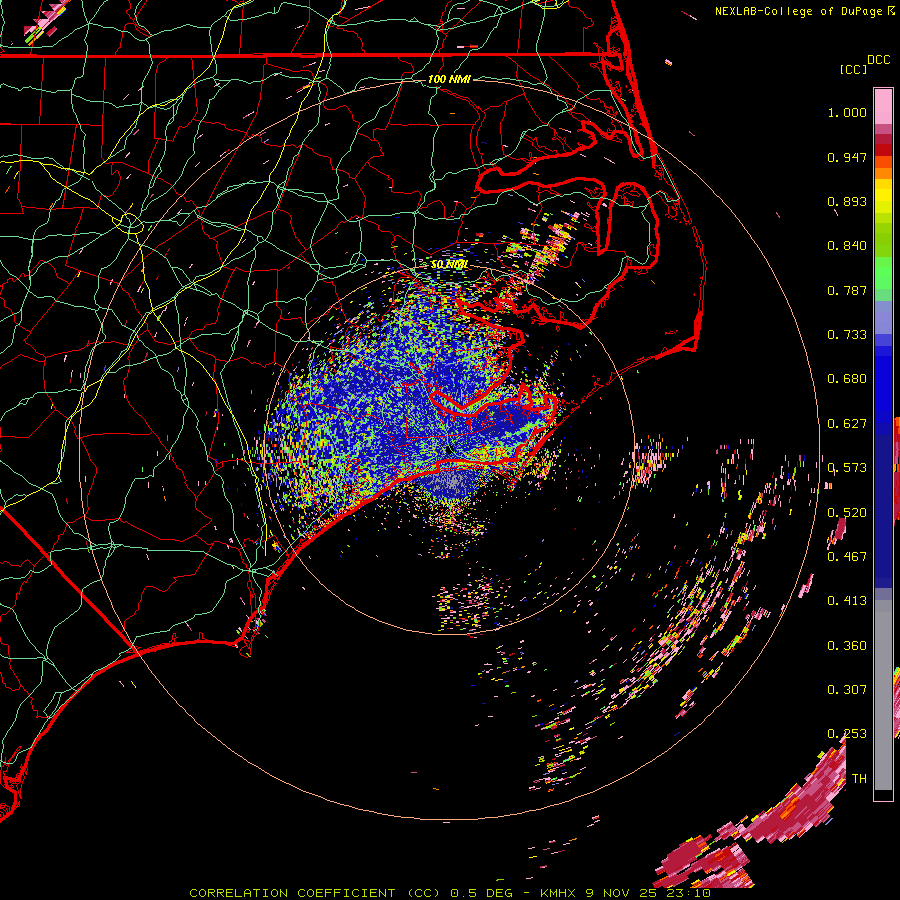This screenshot has height=900, width=900.
Task: Select the 0.573 scale value
Action: click(x=847, y=468)
